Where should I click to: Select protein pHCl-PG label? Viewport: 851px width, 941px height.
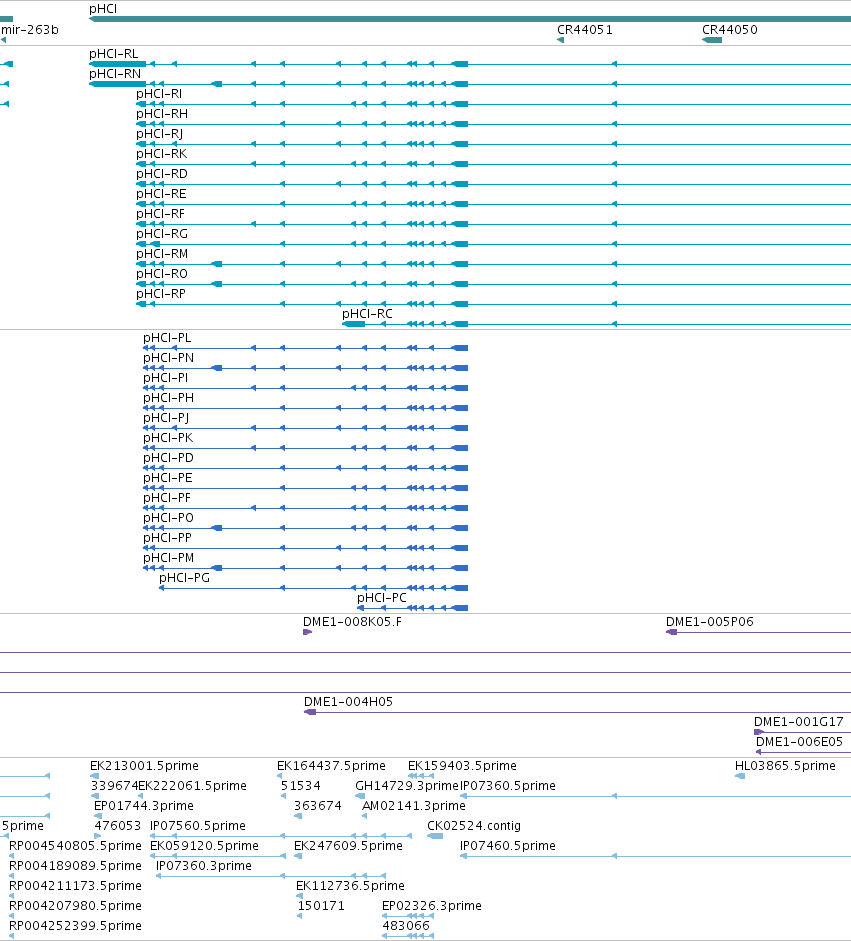coord(185,577)
